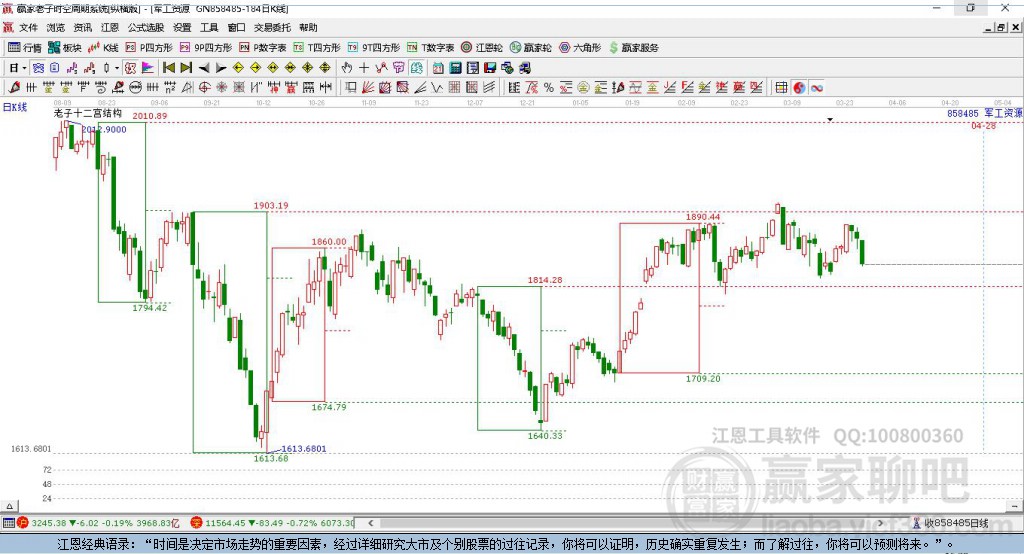Select the circled target crosshair tool
The image size is (1024, 554).
pos(204,88)
